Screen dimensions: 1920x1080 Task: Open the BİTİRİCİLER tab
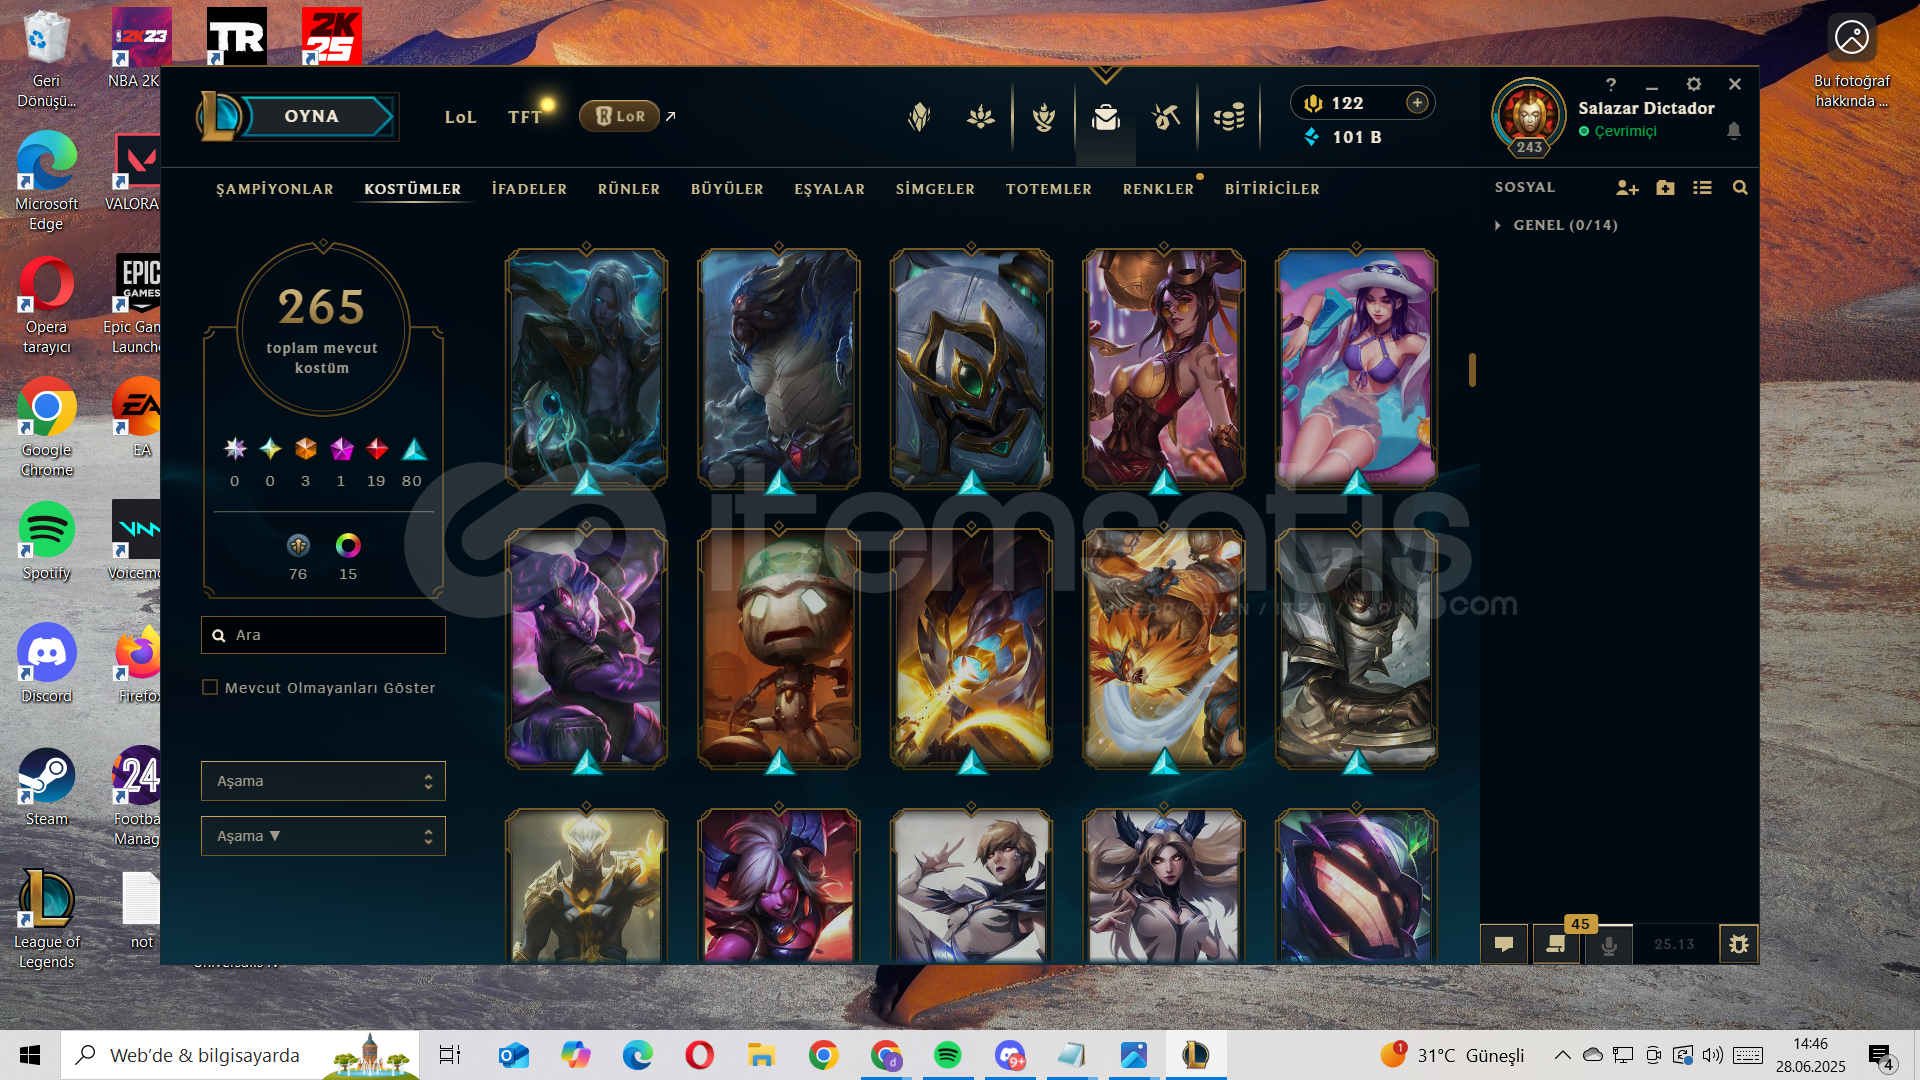click(1272, 189)
